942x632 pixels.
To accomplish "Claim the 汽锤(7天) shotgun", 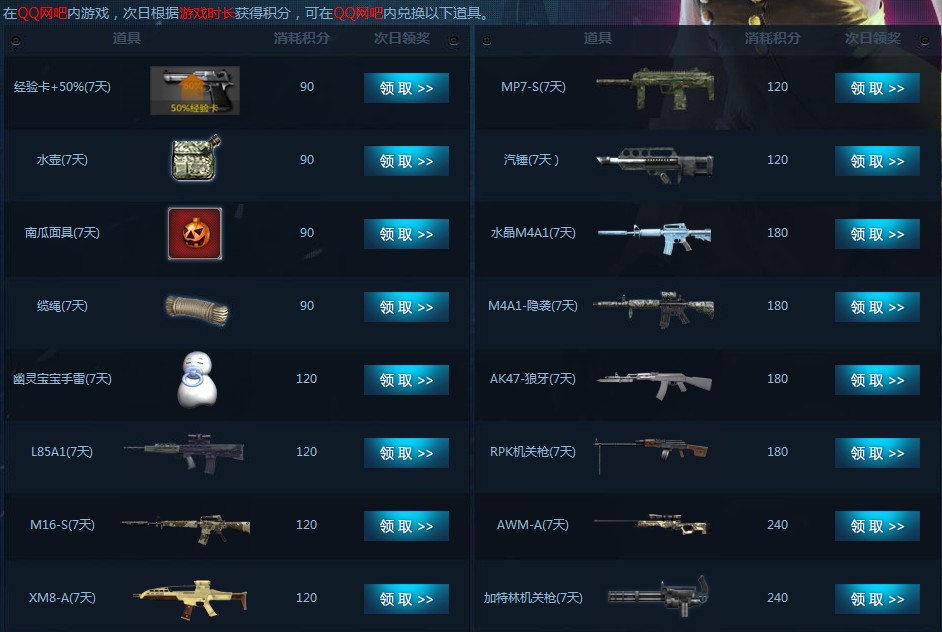I will pos(877,161).
